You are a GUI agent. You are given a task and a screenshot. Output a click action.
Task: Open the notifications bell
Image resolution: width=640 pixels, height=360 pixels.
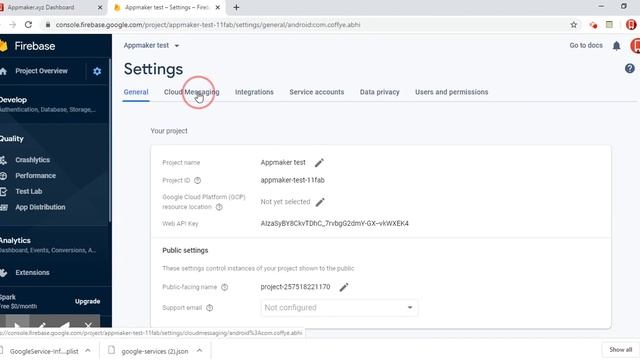coord(616,46)
